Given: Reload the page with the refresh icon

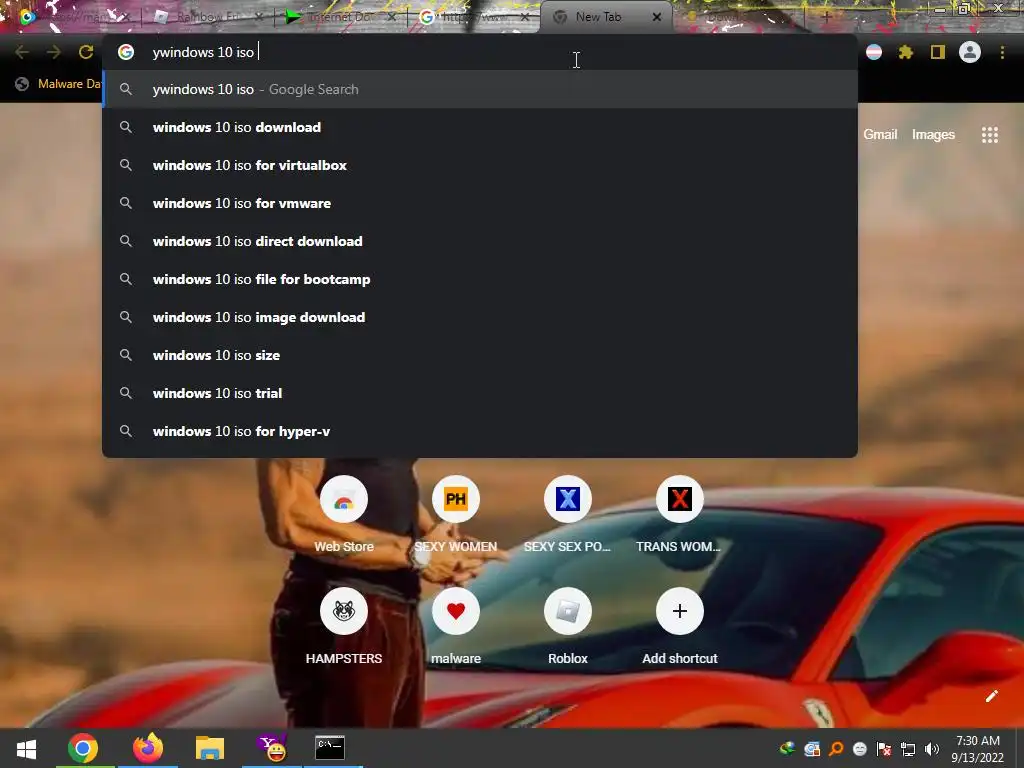Looking at the screenshot, I should click(x=86, y=52).
